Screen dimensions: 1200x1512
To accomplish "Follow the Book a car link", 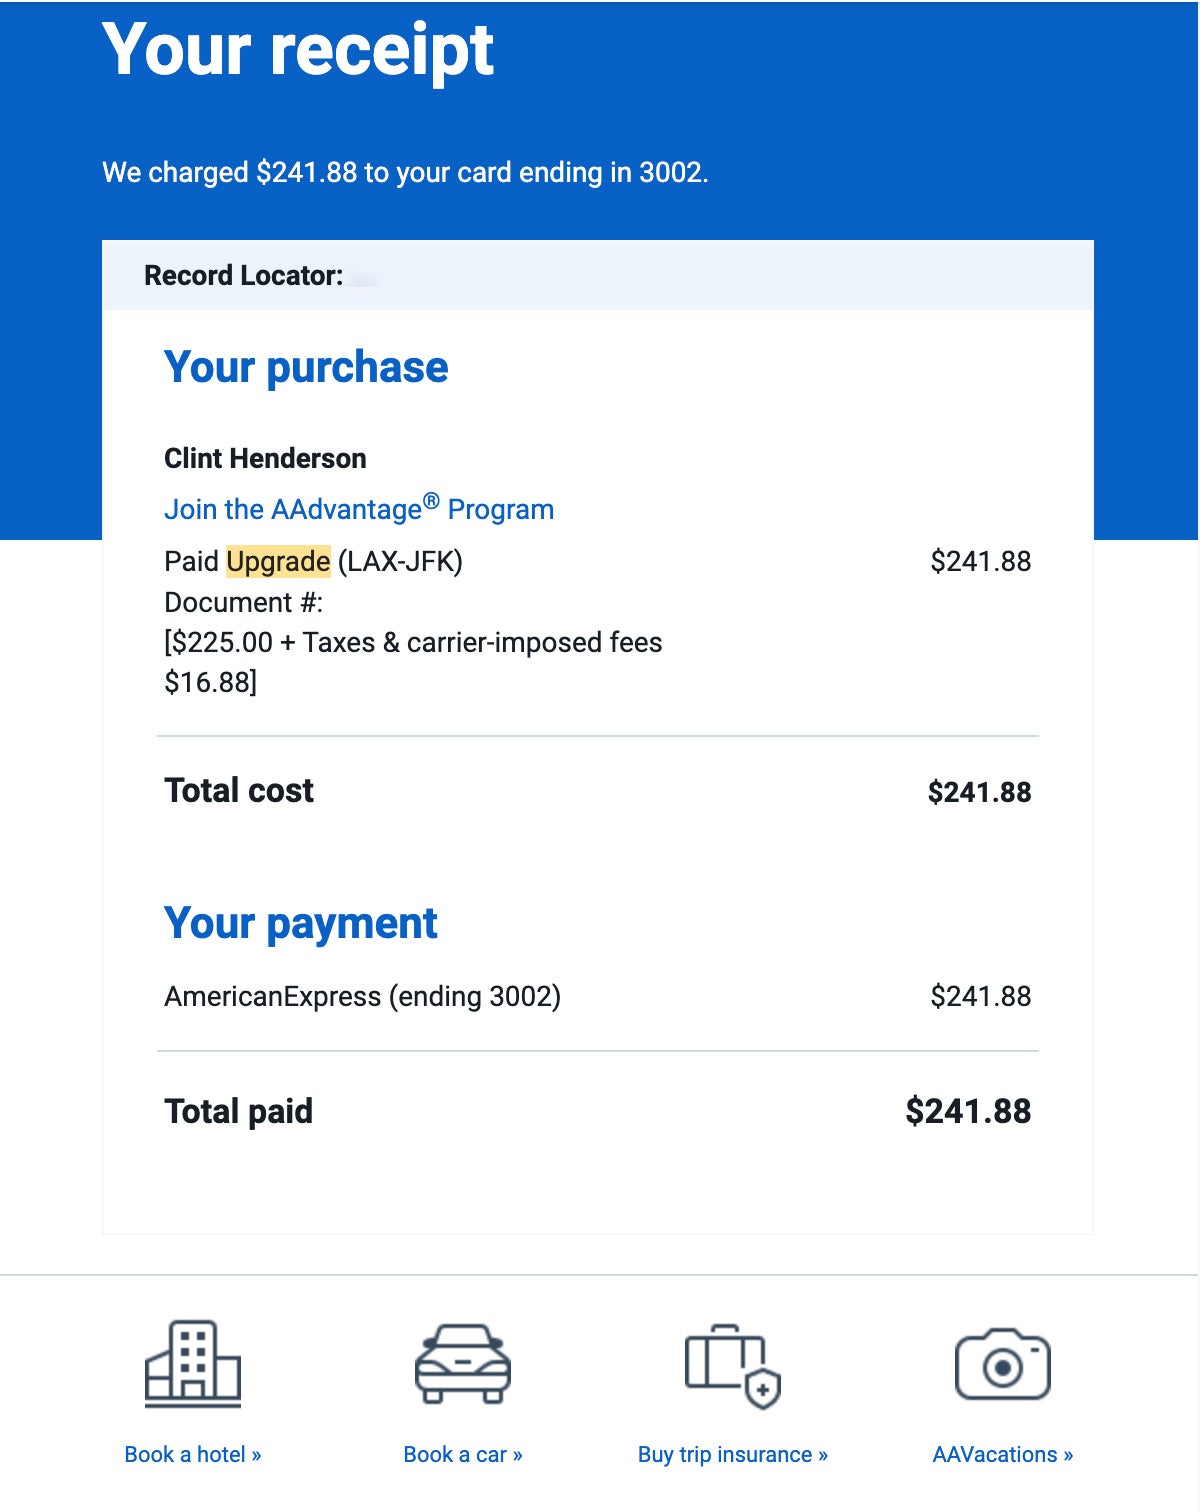I will coord(461,1455).
